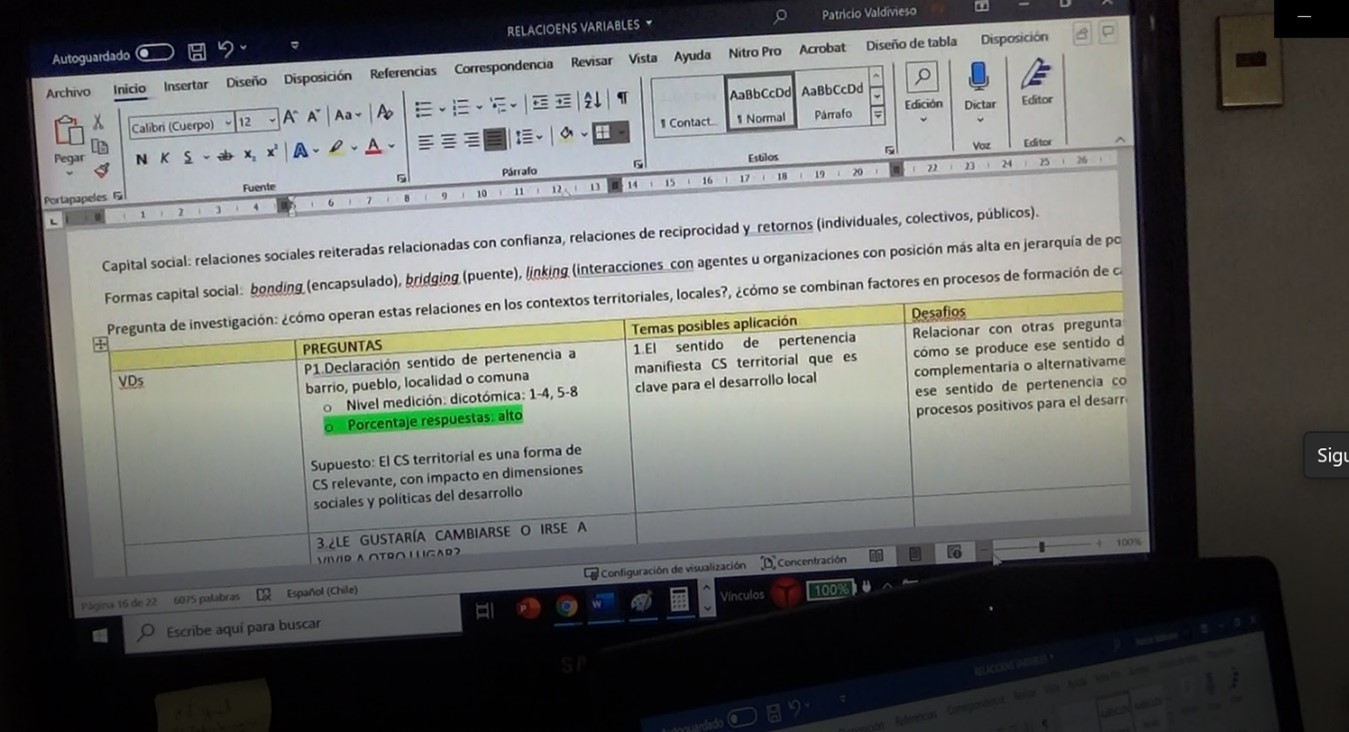Switch to the Vista tab
The height and width of the screenshot is (732, 1349).
643,59
